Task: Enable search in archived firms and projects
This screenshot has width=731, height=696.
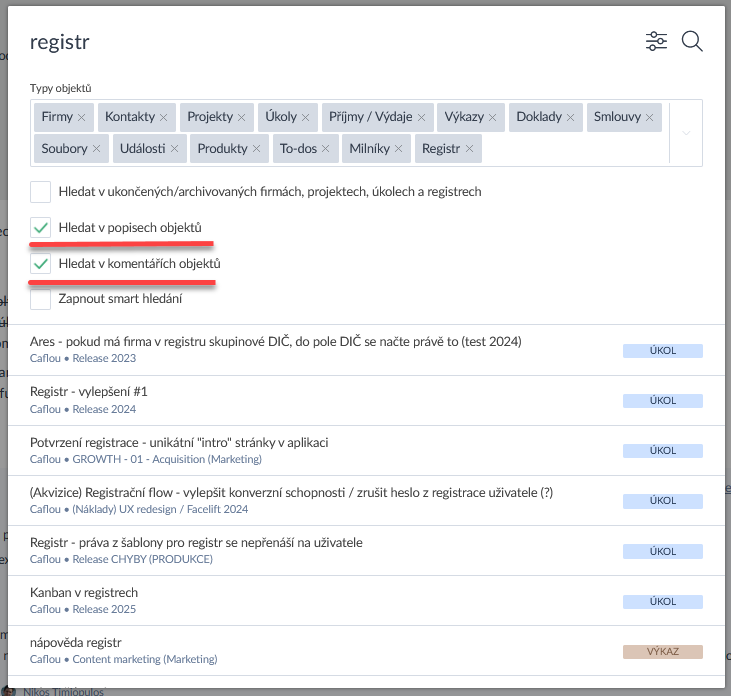Action: click(40, 191)
